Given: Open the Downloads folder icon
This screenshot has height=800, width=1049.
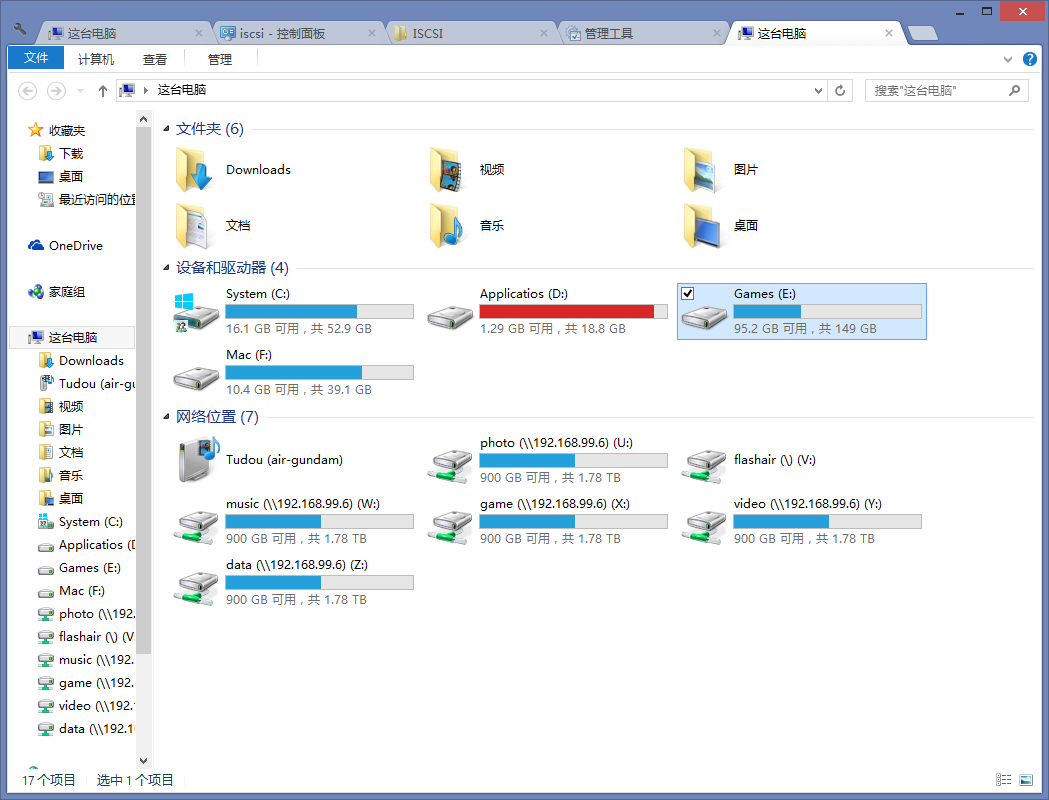Looking at the screenshot, I should pos(195,170).
